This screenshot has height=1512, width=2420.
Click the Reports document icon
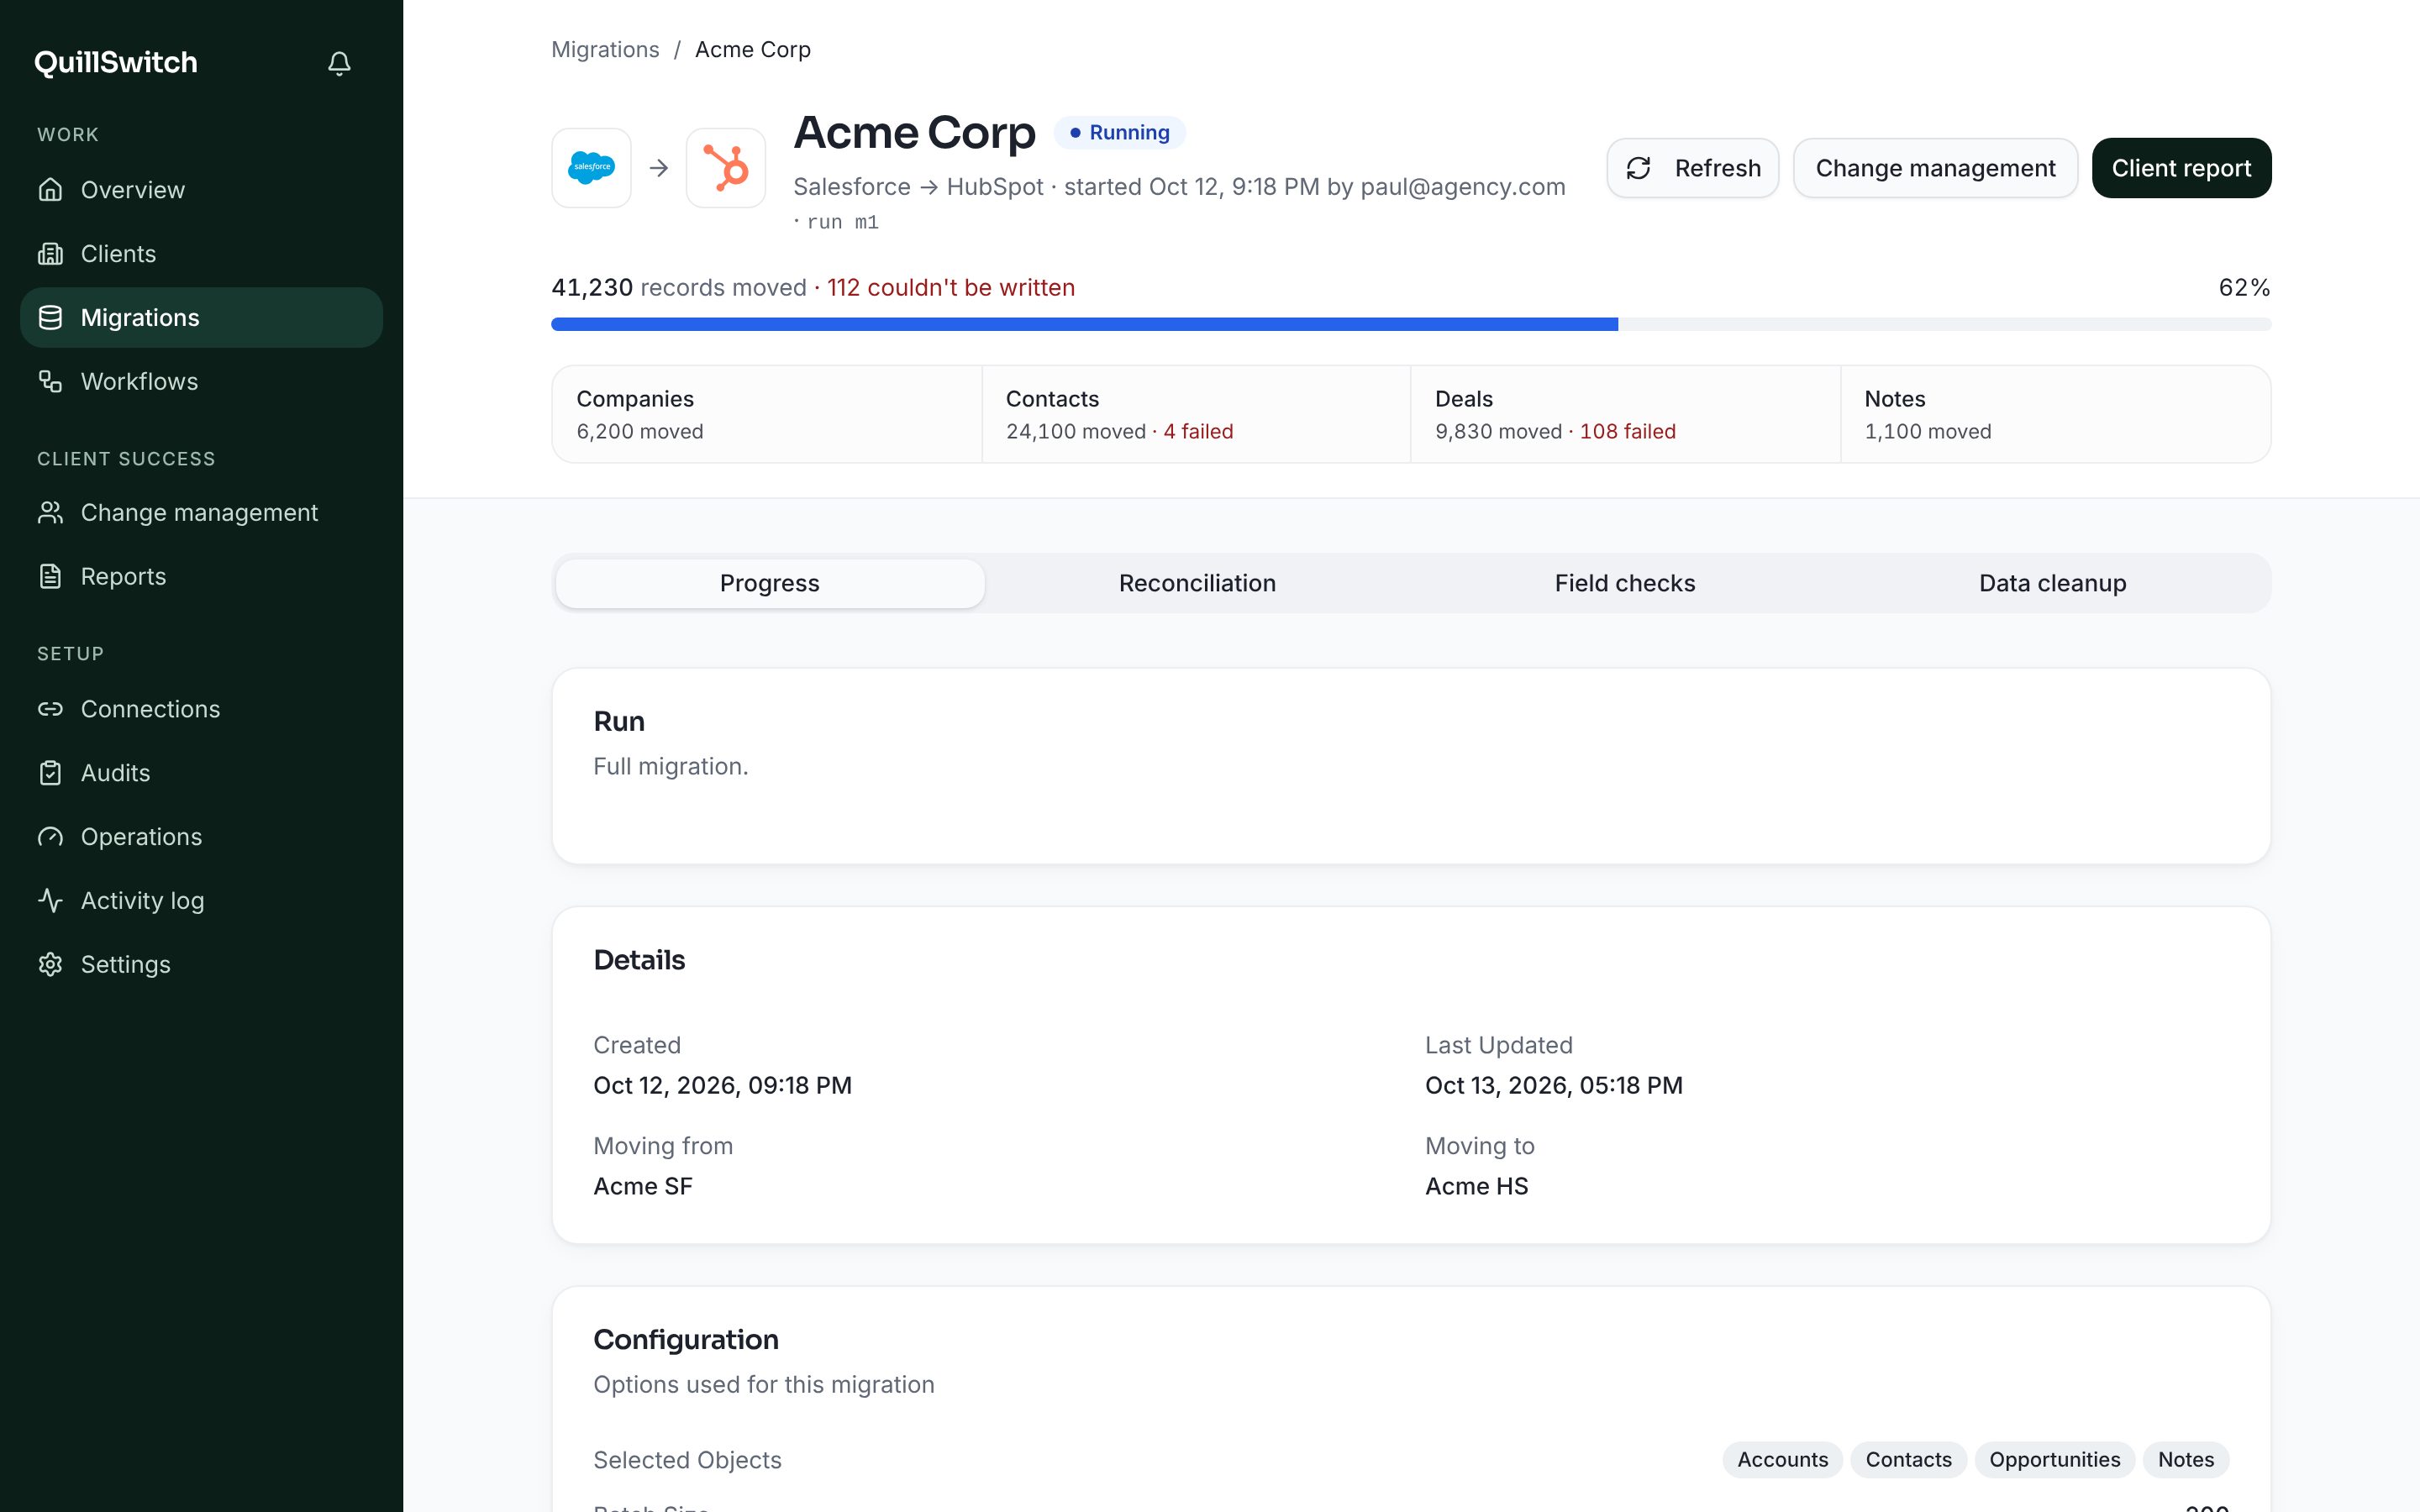pos(50,577)
